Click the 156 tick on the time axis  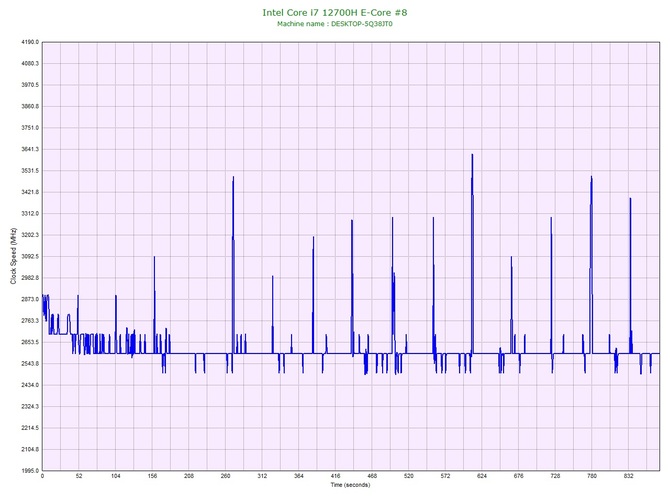(x=152, y=476)
